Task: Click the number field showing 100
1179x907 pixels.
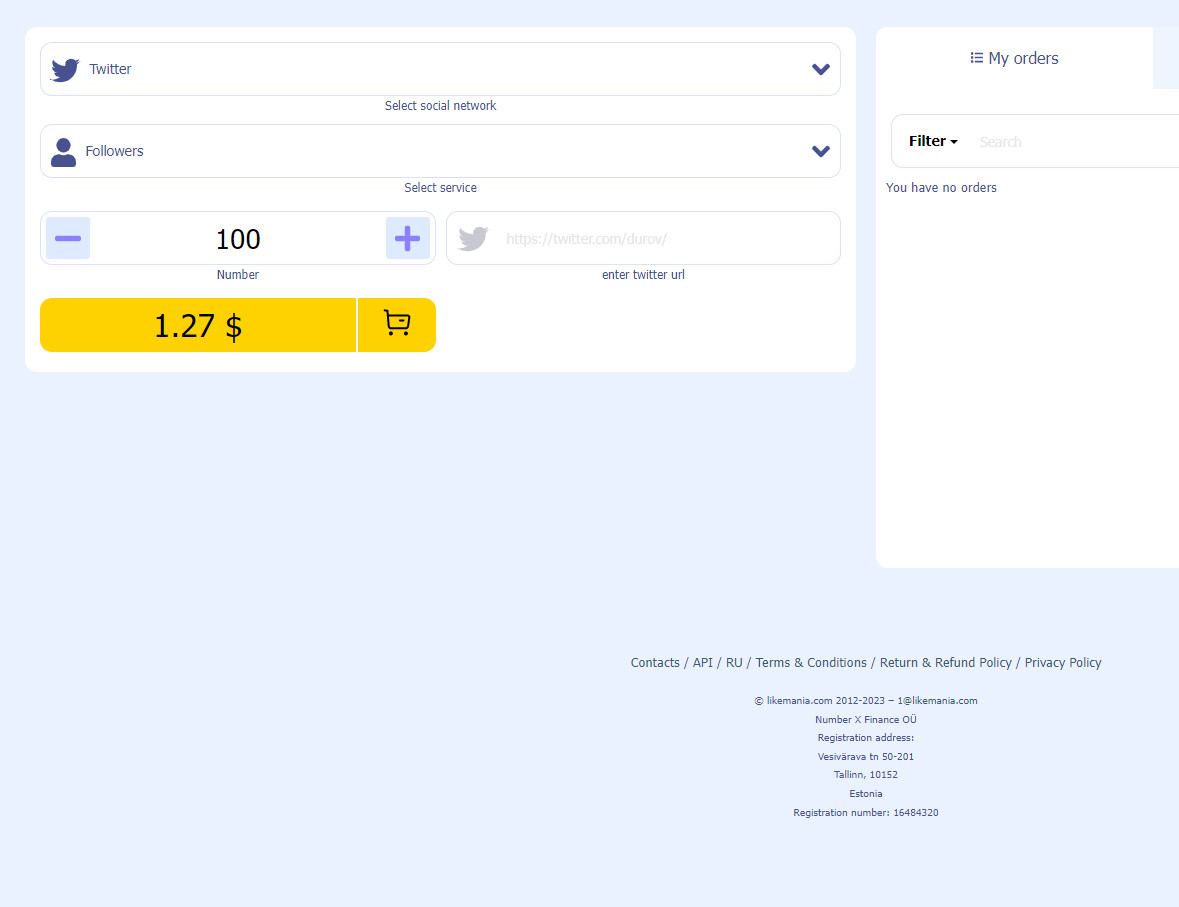Action: (238, 239)
